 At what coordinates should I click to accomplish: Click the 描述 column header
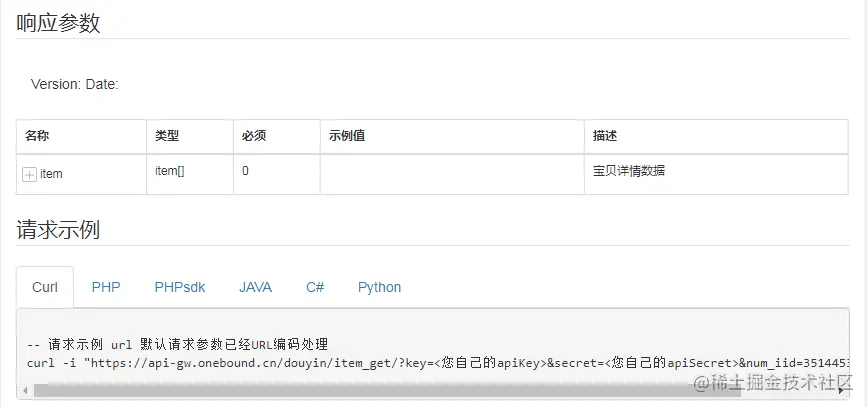click(716, 136)
